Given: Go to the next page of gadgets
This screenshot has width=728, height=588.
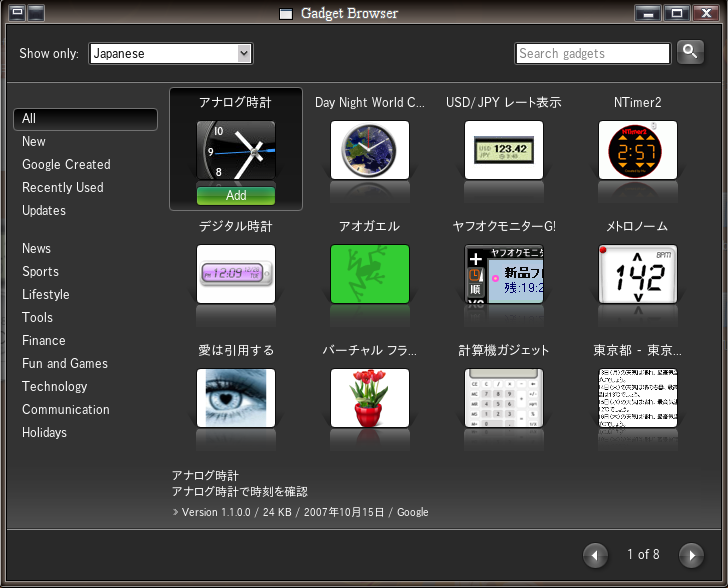Looking at the screenshot, I should coord(691,555).
